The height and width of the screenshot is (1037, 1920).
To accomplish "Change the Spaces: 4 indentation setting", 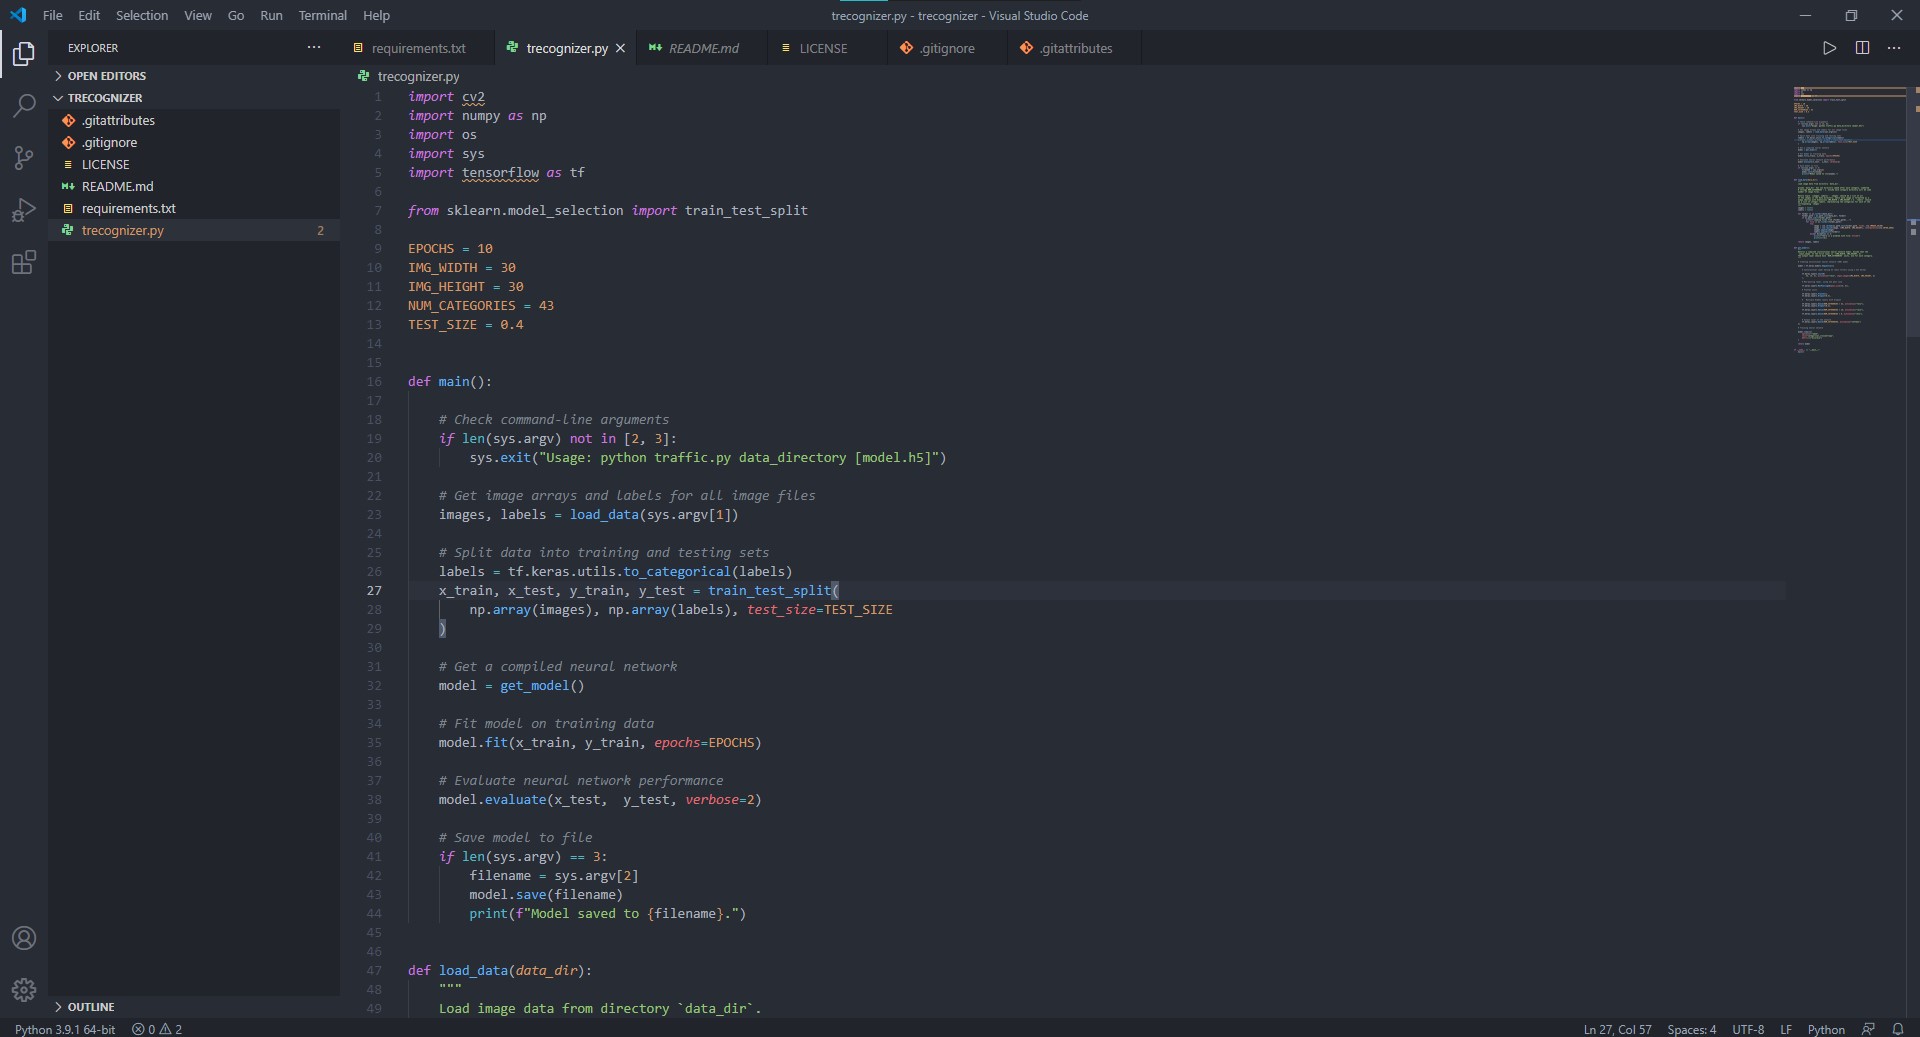I will pyautogui.click(x=1691, y=1029).
